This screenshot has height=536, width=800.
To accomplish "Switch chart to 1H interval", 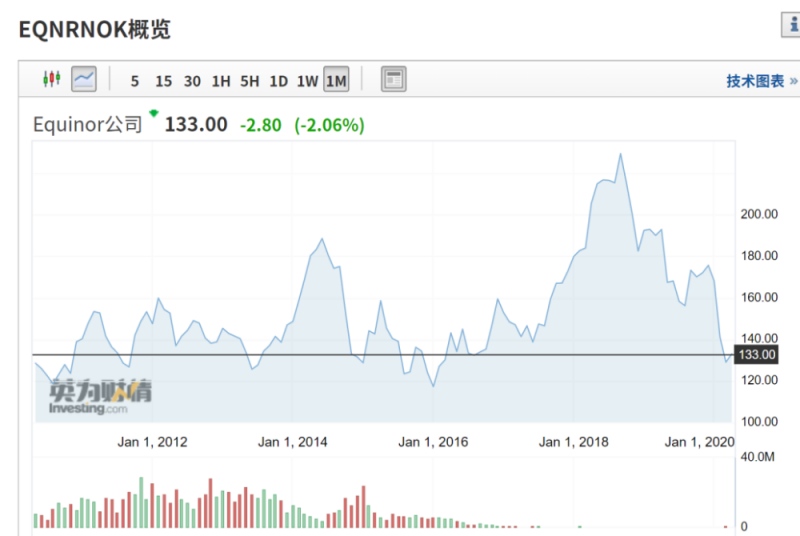I will point(221,81).
